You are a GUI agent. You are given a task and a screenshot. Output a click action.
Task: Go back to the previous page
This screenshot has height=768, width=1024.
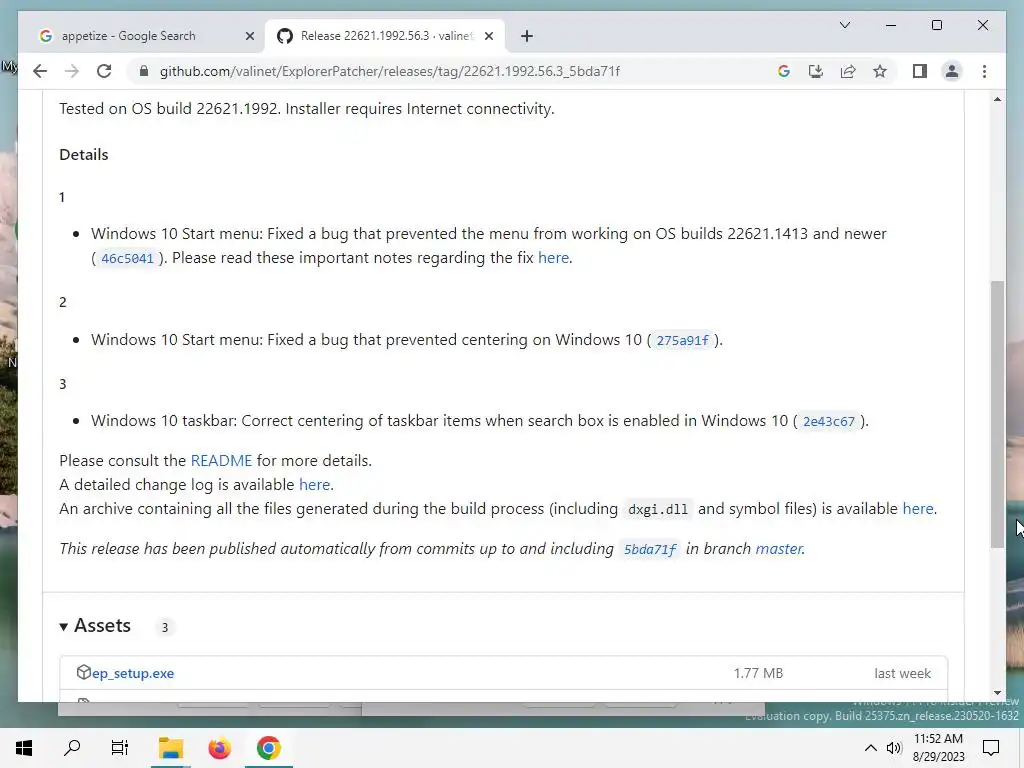[40, 71]
